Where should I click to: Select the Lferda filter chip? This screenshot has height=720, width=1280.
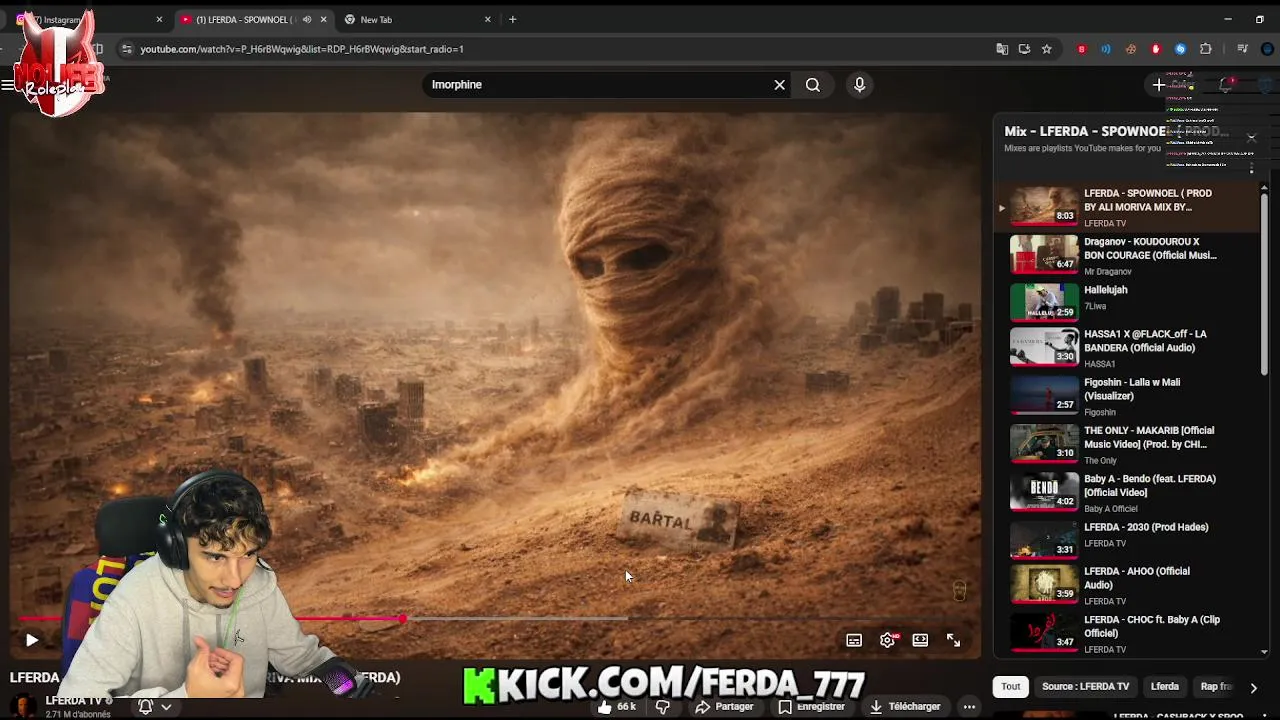(1165, 687)
